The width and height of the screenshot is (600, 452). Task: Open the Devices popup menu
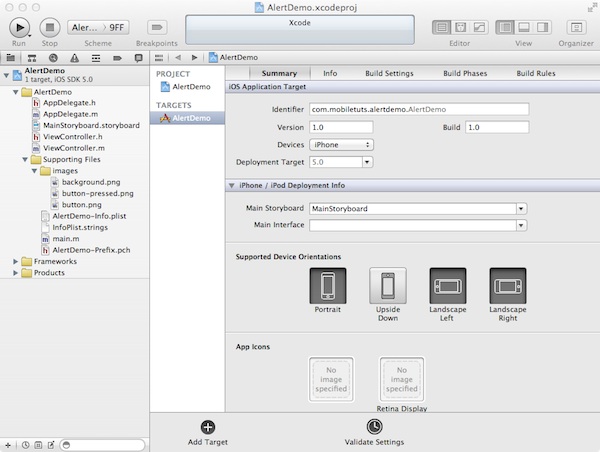click(x=341, y=145)
